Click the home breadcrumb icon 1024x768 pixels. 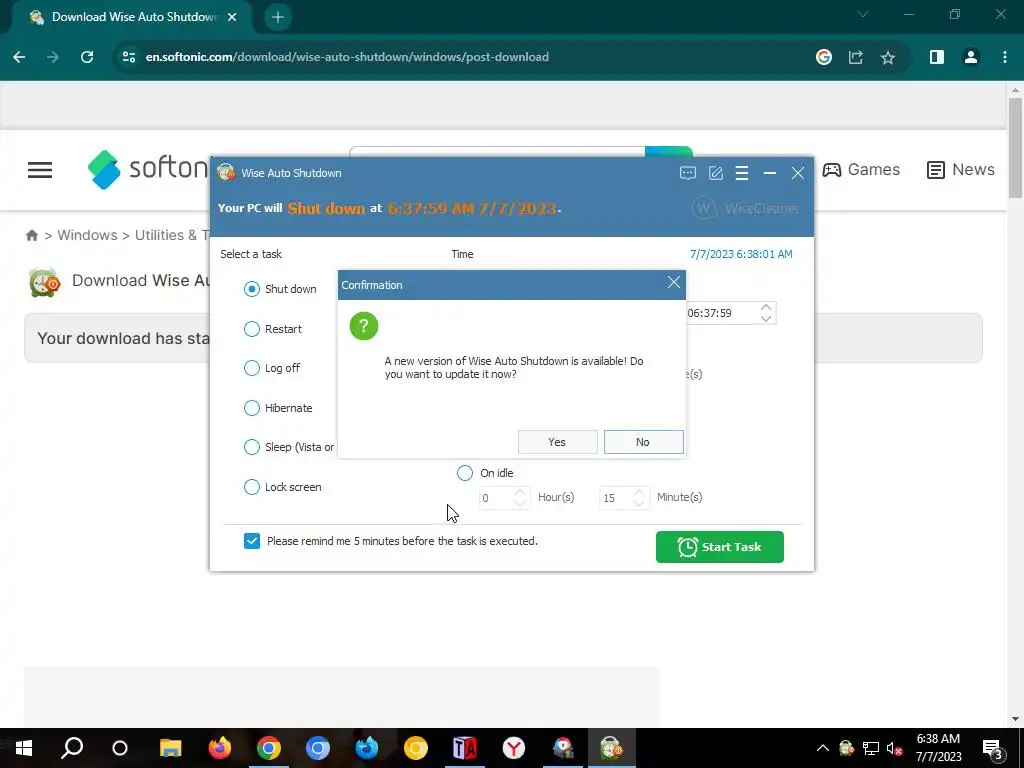[31, 235]
